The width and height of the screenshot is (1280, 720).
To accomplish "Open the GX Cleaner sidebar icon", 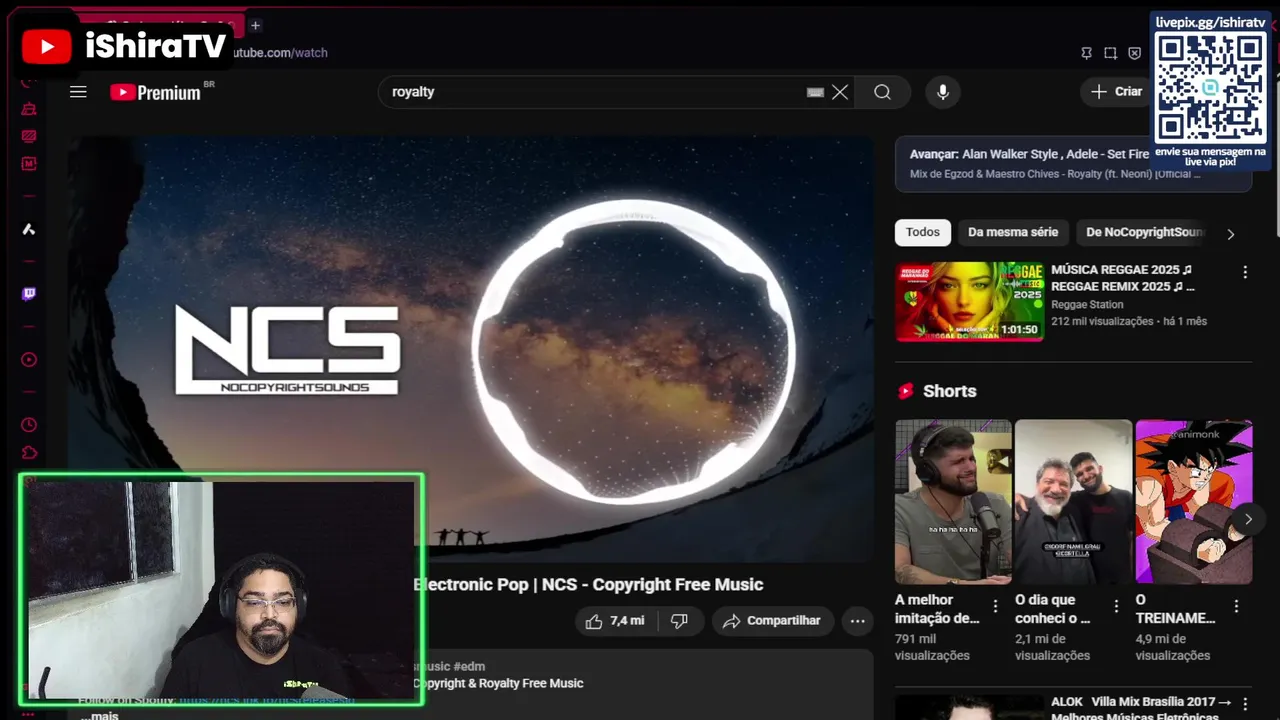I will pyautogui.click(x=29, y=108).
